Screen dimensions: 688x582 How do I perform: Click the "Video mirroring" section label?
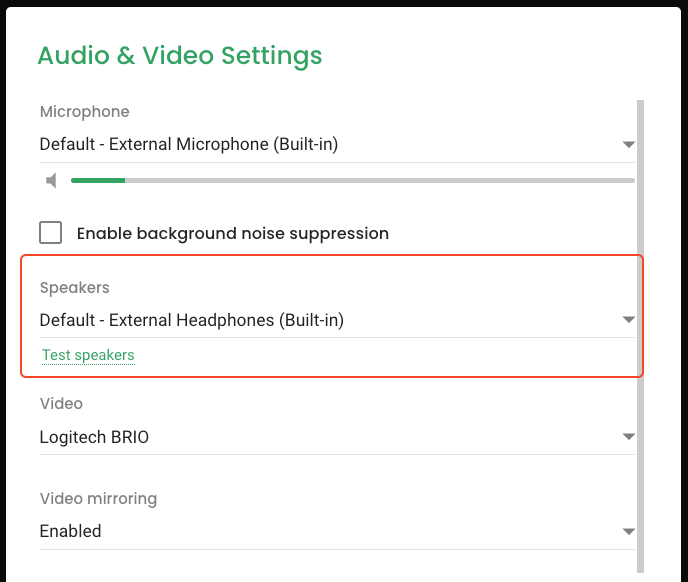[98, 498]
